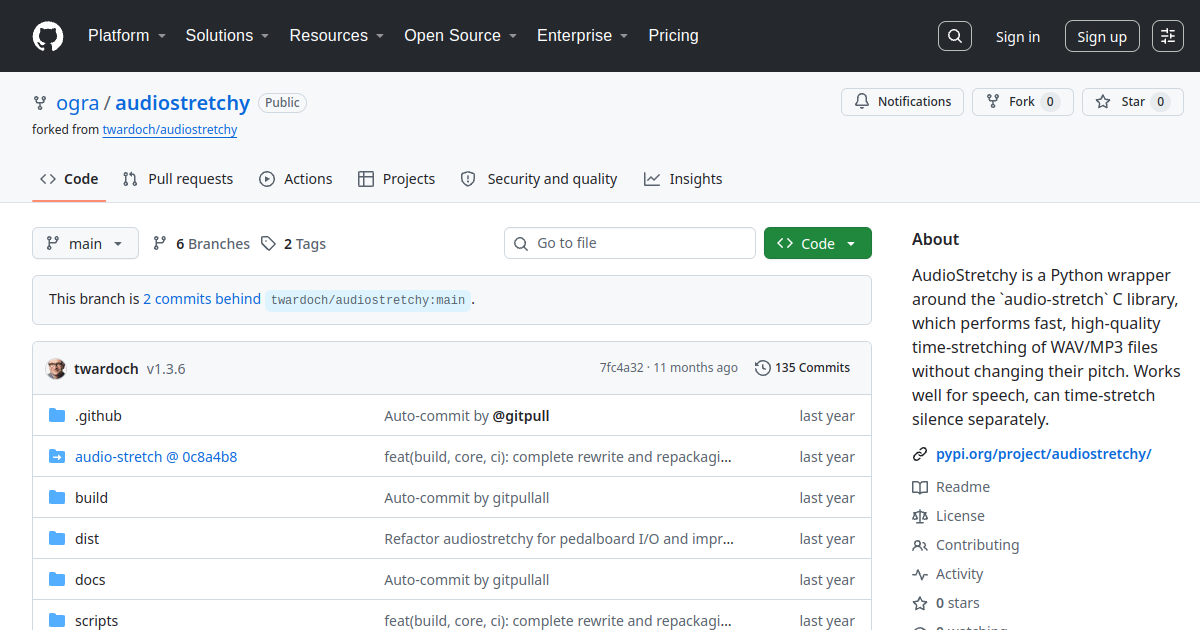Image resolution: width=1200 pixels, height=630 pixels.
Task: Fork this repository with Fork button
Action: click(1022, 102)
